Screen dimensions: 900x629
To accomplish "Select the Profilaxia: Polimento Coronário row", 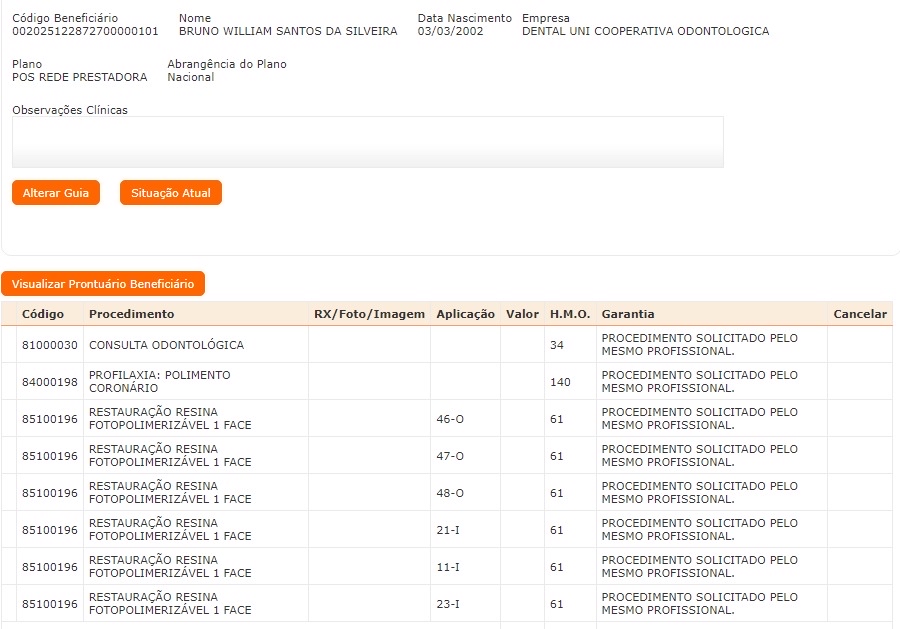I will click(x=159, y=381).
